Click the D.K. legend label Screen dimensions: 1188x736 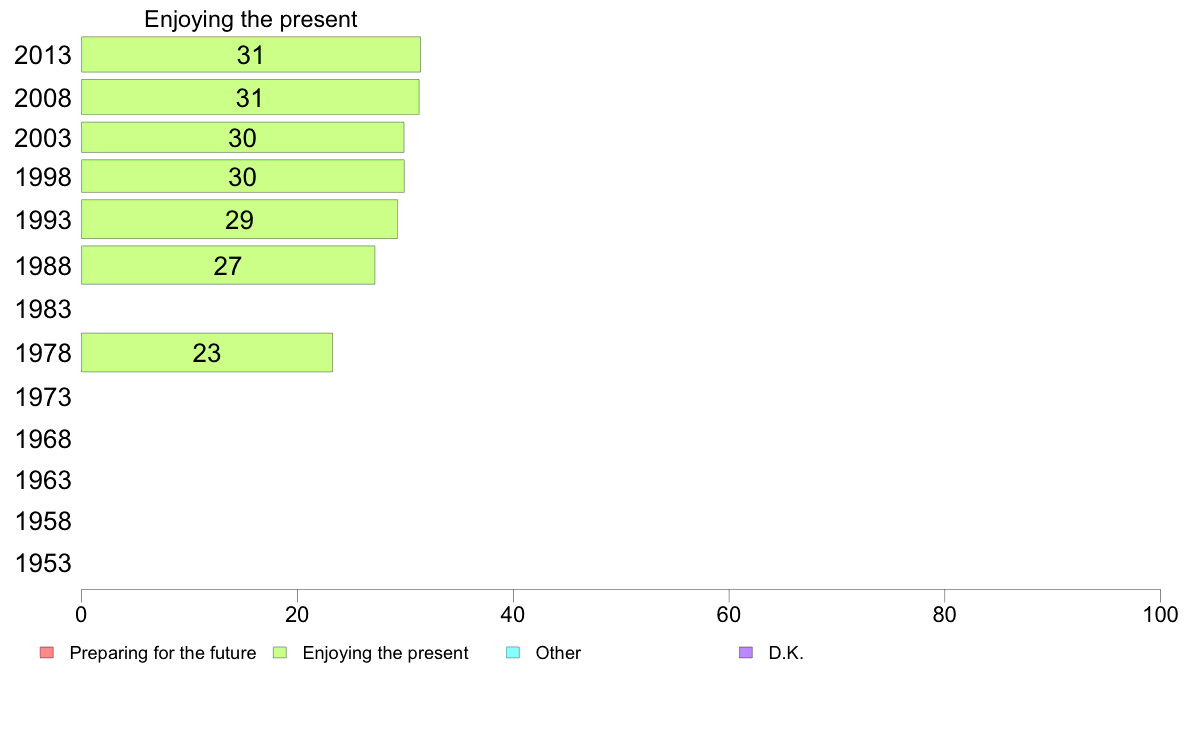click(x=786, y=653)
